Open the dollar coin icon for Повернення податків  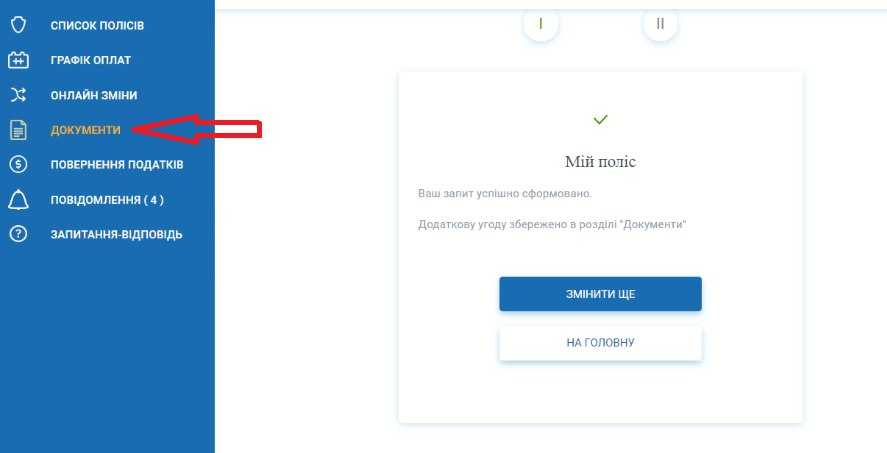tap(18, 165)
